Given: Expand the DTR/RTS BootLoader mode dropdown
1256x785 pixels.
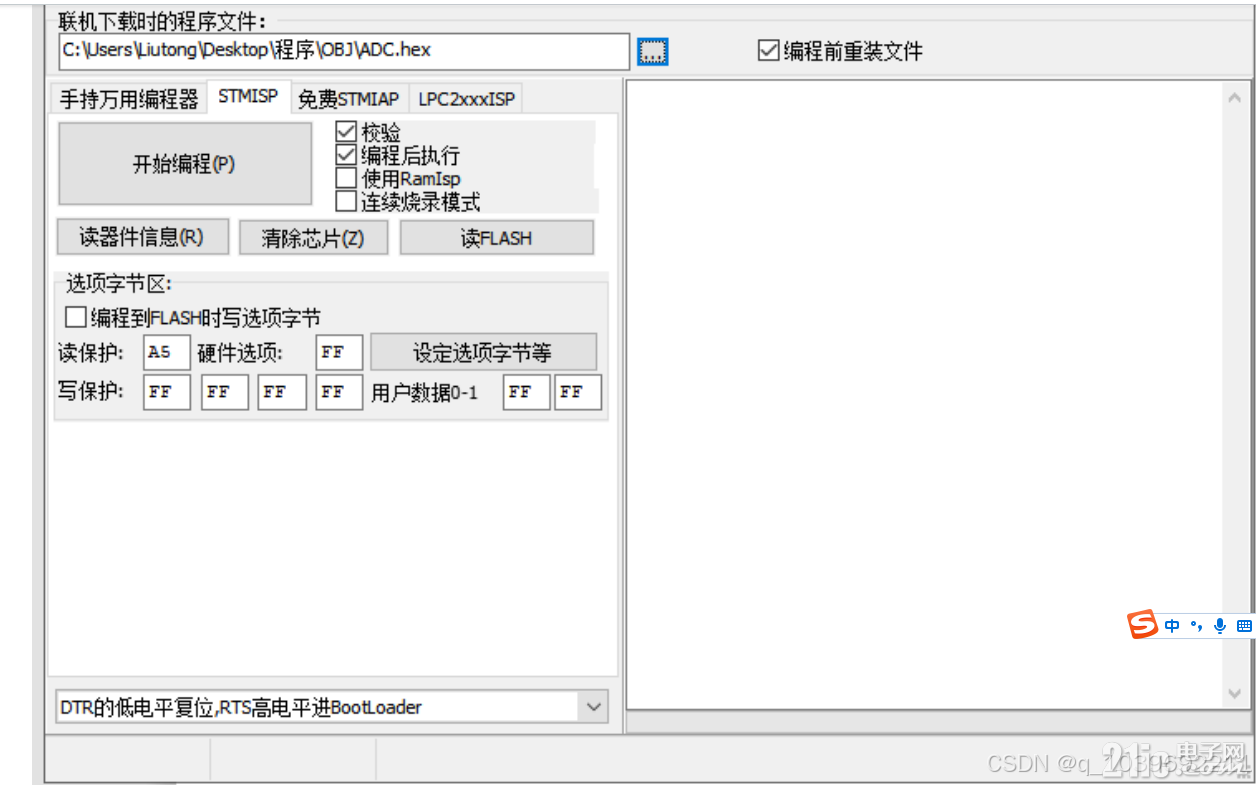Looking at the screenshot, I should pos(593,707).
